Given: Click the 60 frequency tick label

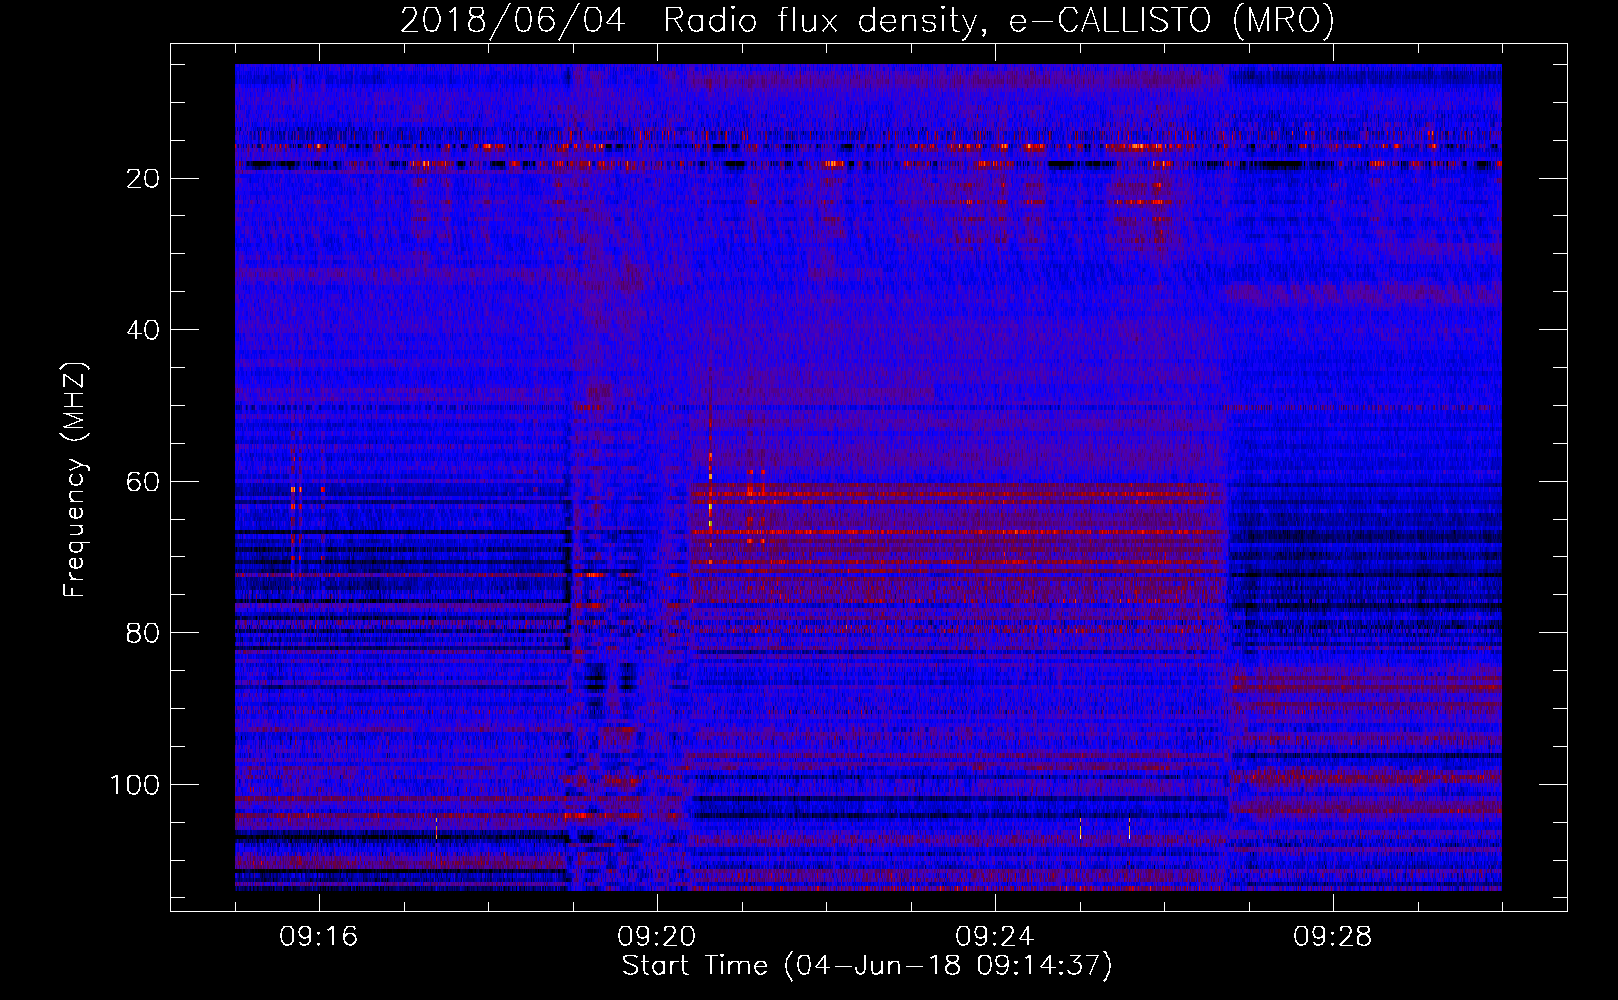Looking at the screenshot, I should click(x=144, y=482).
